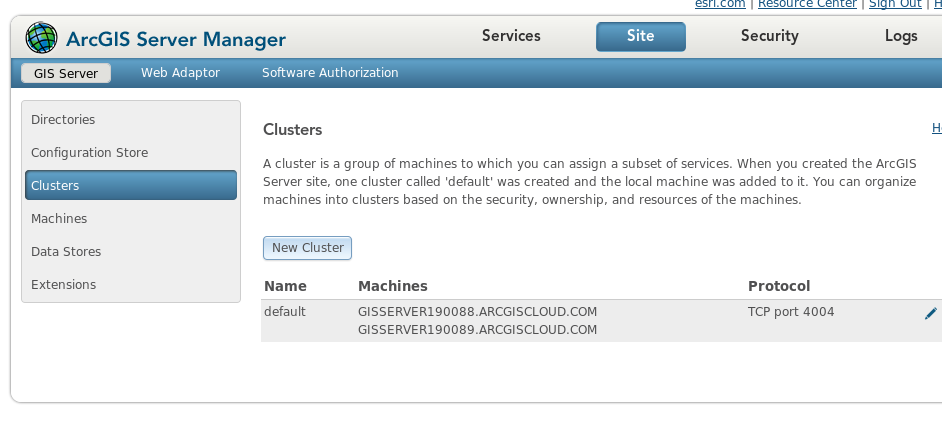The width and height of the screenshot is (942, 430).
Task: Select Clusters in the sidebar
Action: click(131, 185)
